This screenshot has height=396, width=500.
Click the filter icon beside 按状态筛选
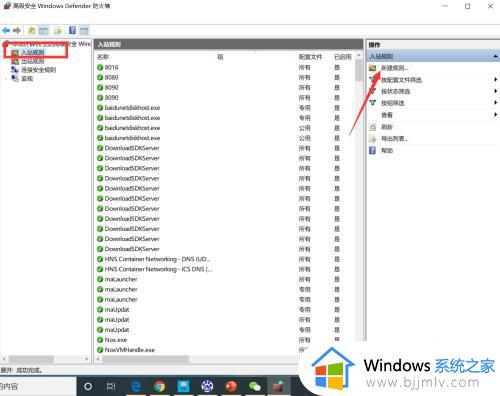tap(373, 91)
